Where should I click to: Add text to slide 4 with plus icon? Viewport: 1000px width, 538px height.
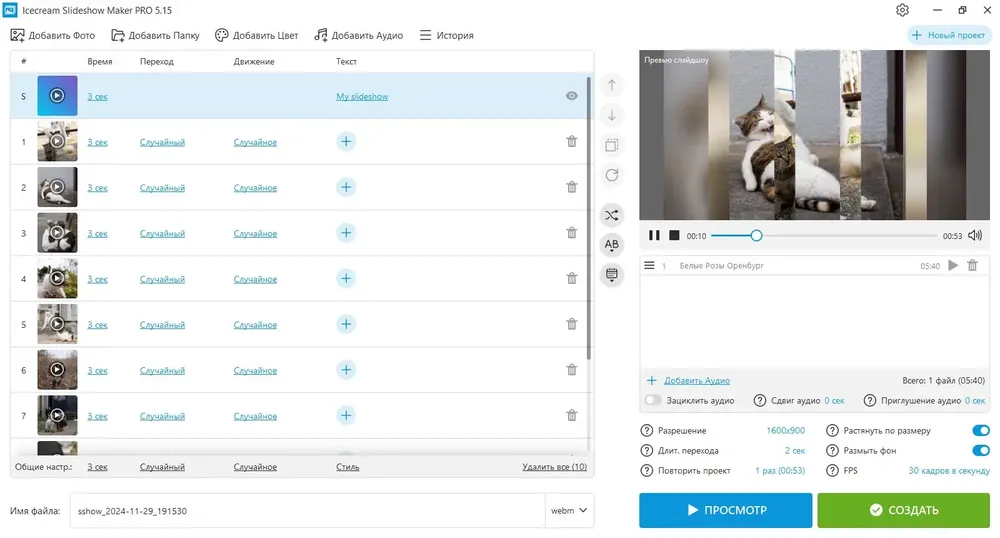click(346, 279)
